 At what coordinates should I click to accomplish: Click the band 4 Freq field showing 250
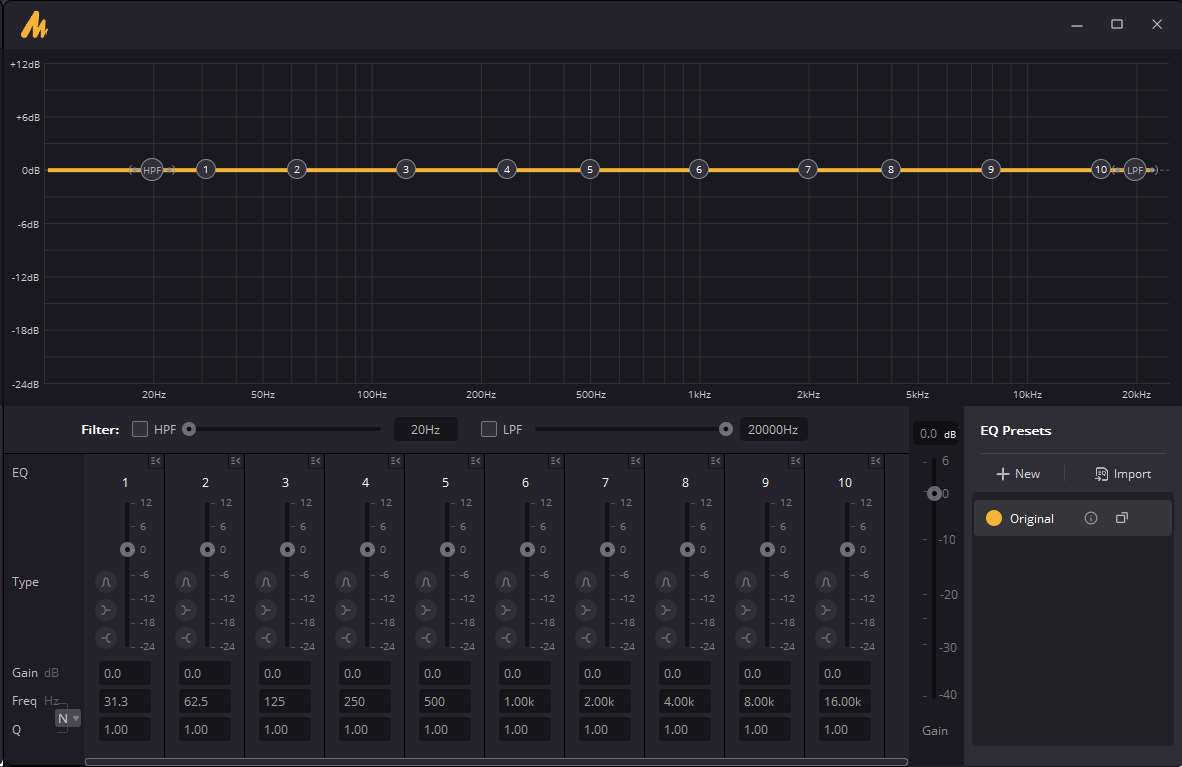365,701
